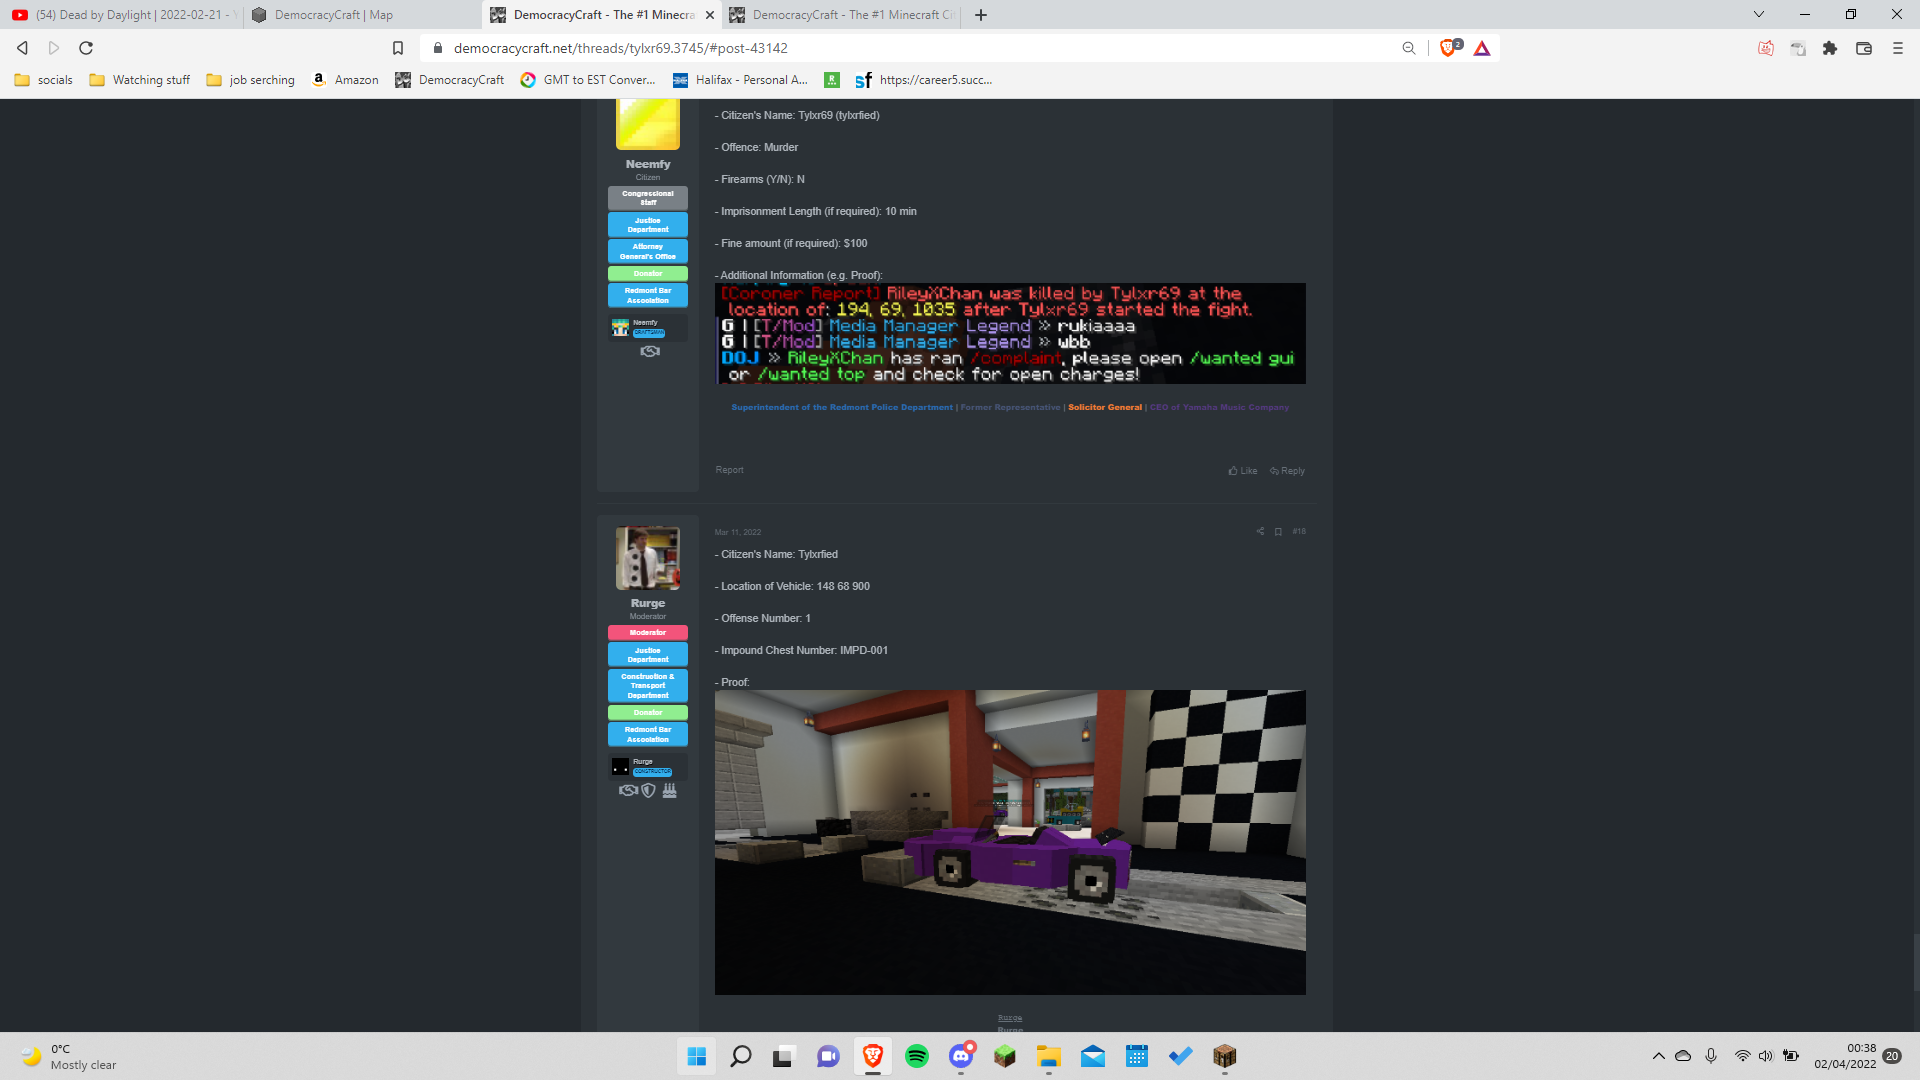
Task: Share post #18 via share icon
Action: point(1260,532)
